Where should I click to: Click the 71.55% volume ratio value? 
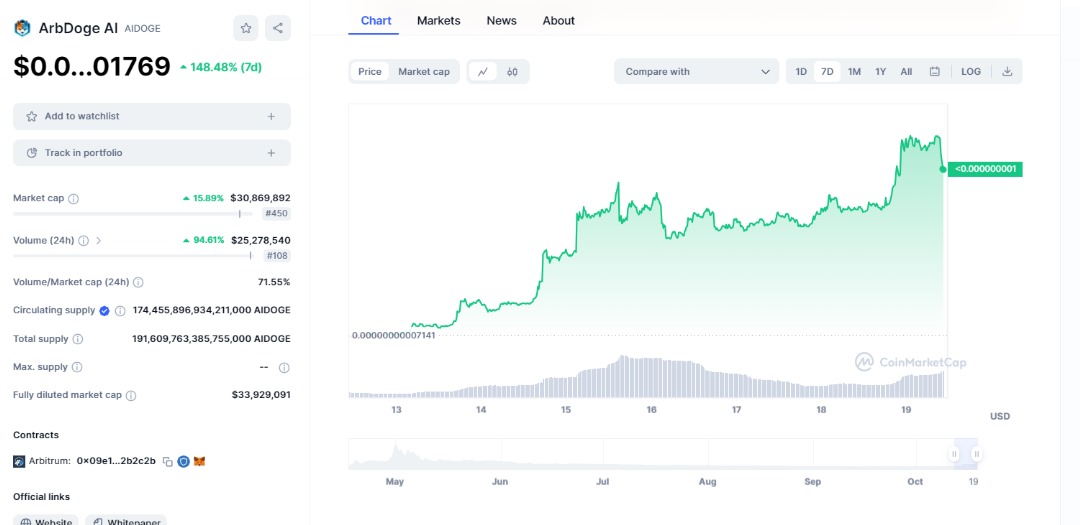273,282
